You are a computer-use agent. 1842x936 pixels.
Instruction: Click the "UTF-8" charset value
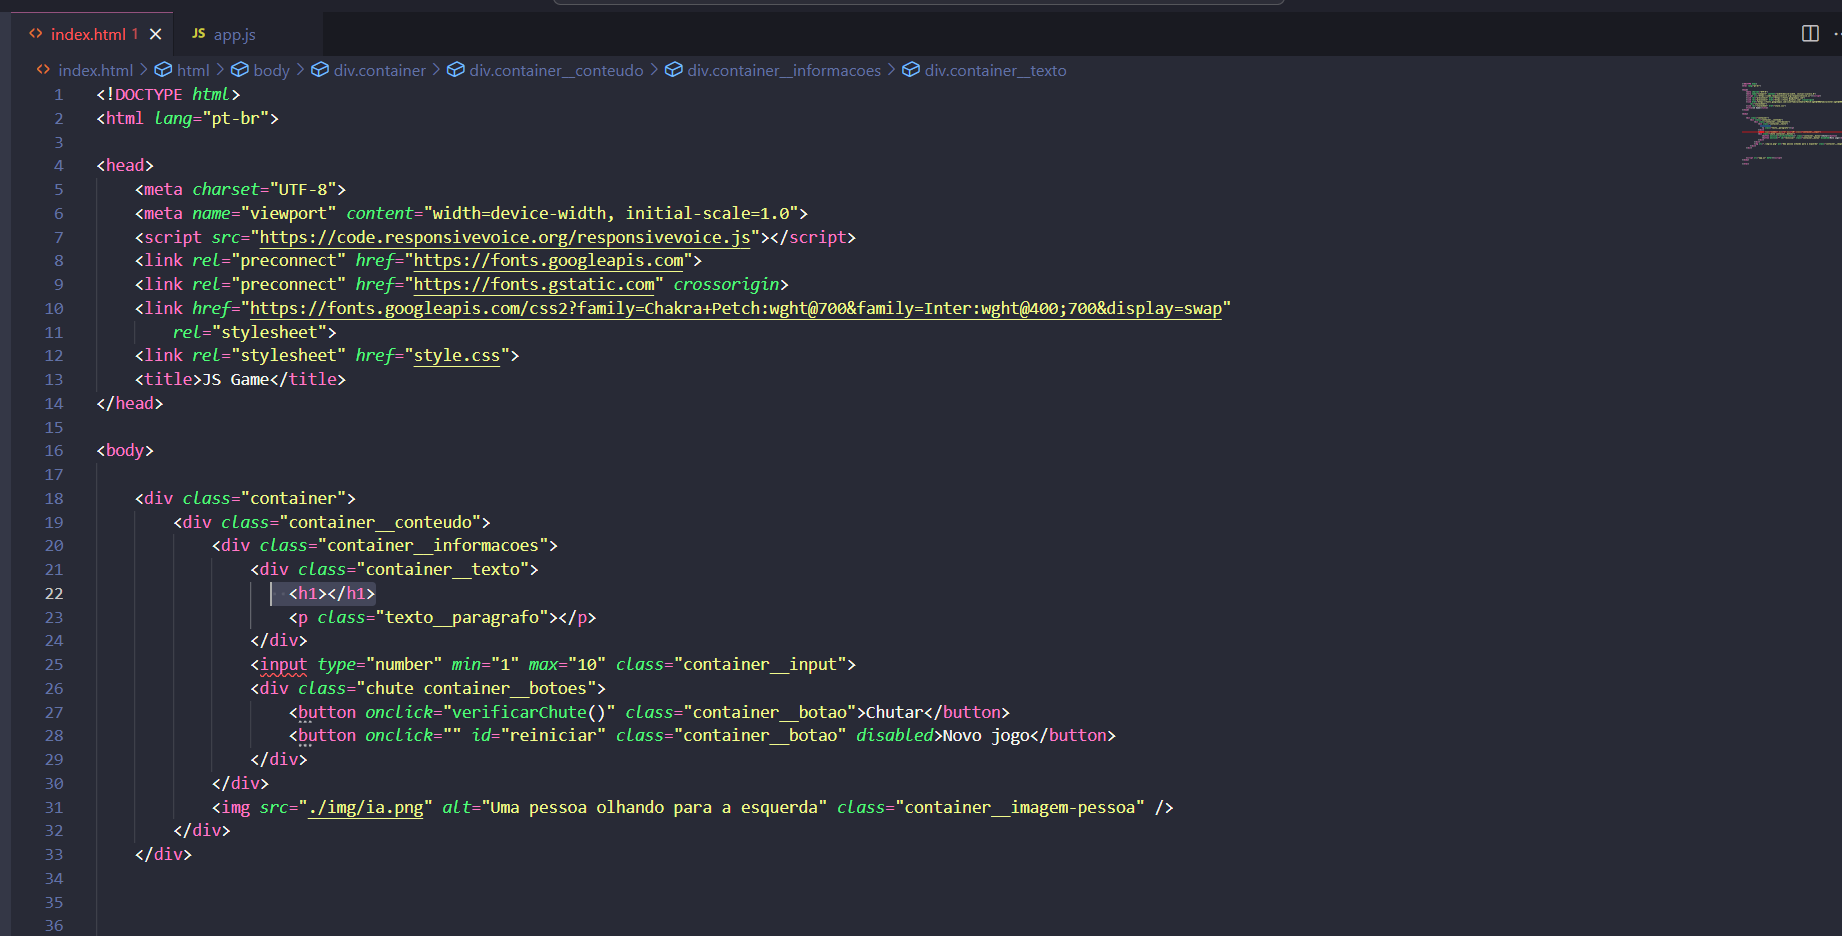pos(303,190)
